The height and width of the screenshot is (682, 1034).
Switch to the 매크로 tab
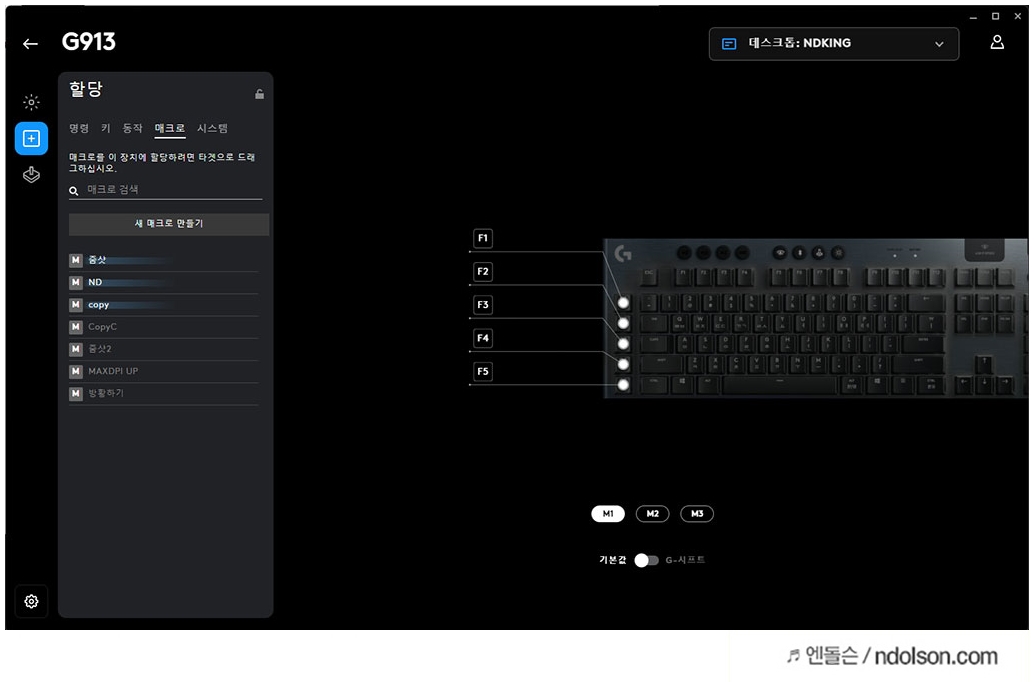pyautogui.click(x=169, y=128)
